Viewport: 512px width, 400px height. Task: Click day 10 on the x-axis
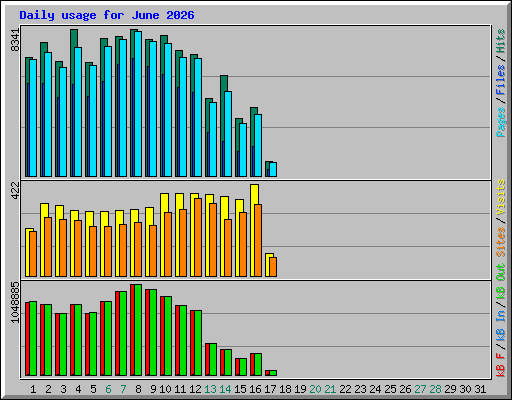[165, 389]
